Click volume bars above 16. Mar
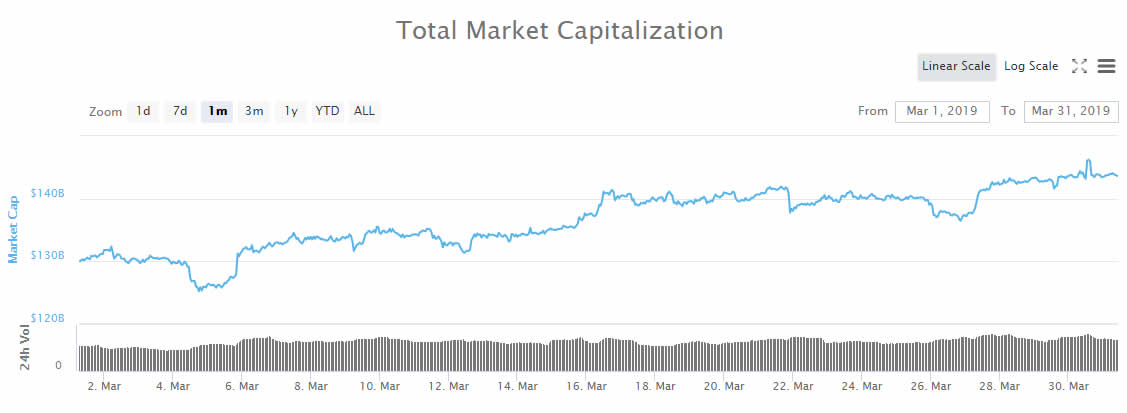Screen dimensions: 1127x413 (594, 353)
